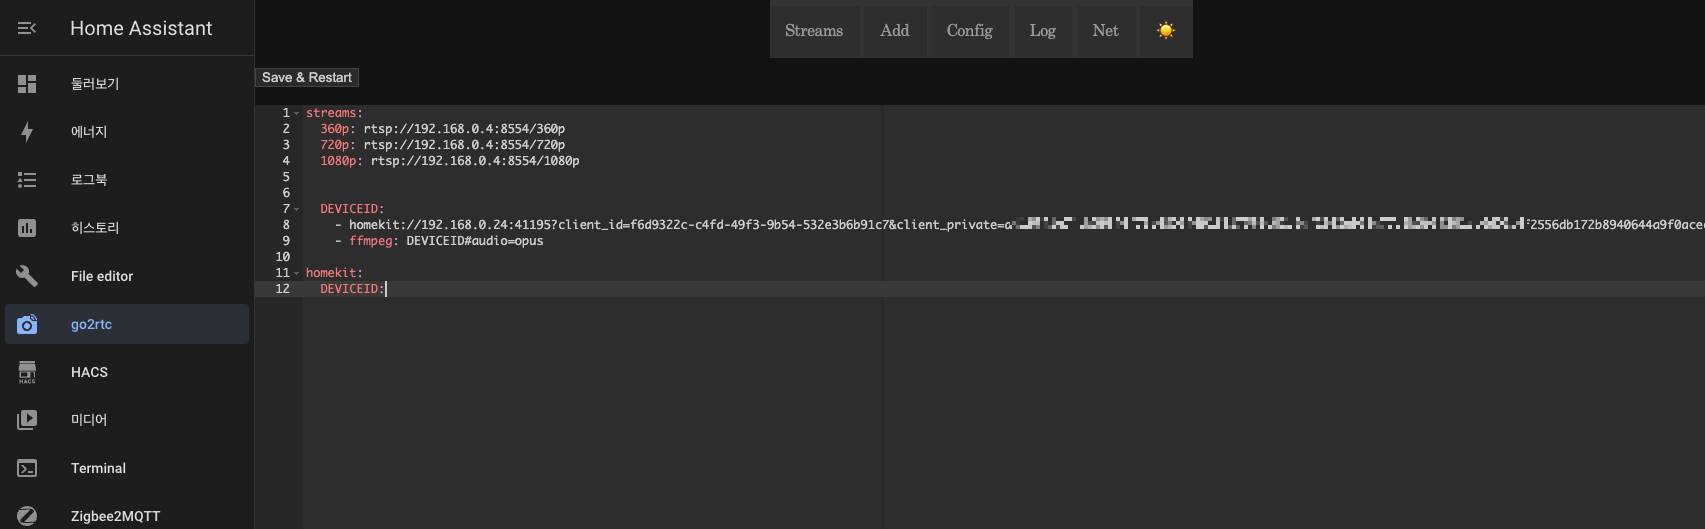Click the homekit:// URL line

(1019, 225)
